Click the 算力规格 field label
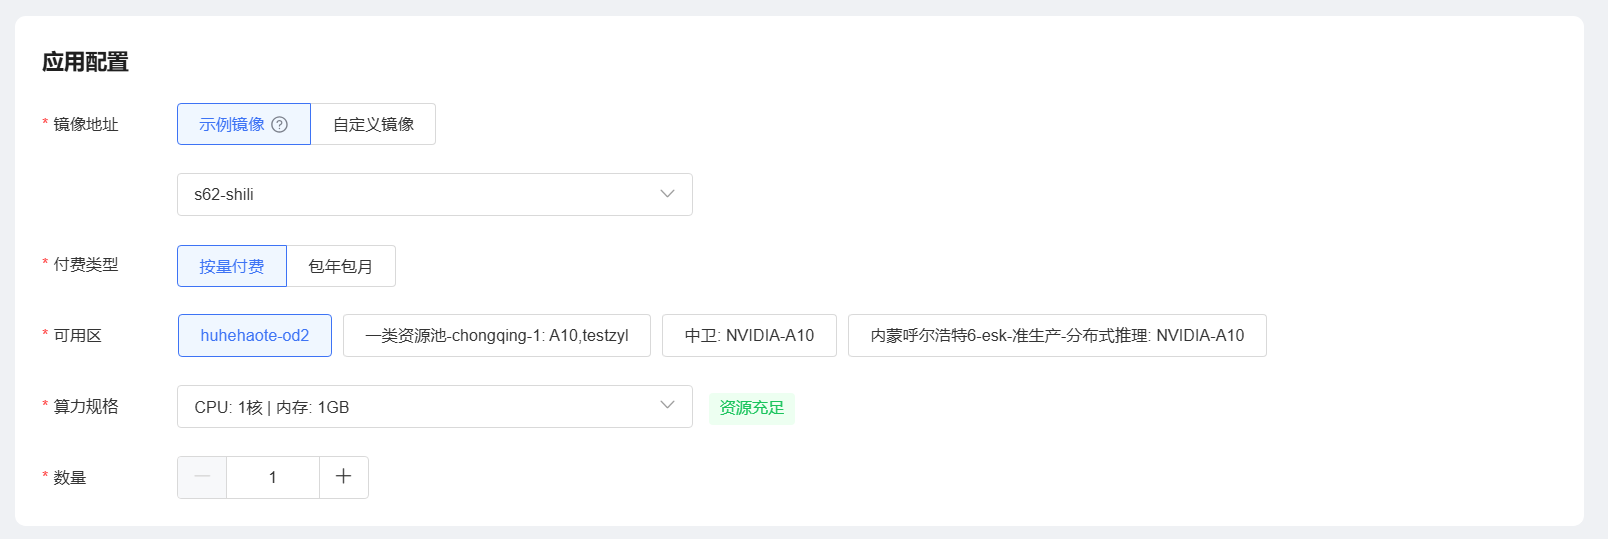Screen dimensions: 1608x539 (86, 407)
